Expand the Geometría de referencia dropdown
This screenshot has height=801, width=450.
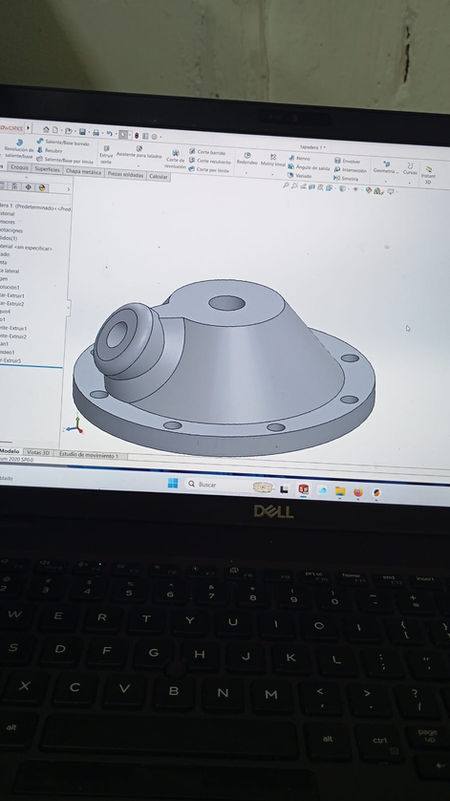(x=386, y=181)
